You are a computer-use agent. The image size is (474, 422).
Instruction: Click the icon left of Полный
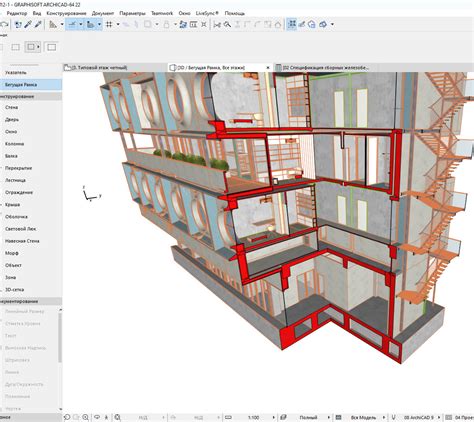pos(283,417)
